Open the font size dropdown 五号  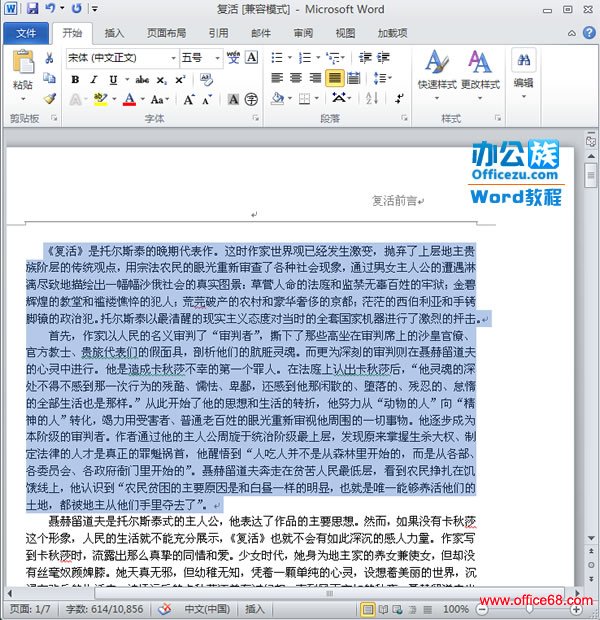coord(217,58)
